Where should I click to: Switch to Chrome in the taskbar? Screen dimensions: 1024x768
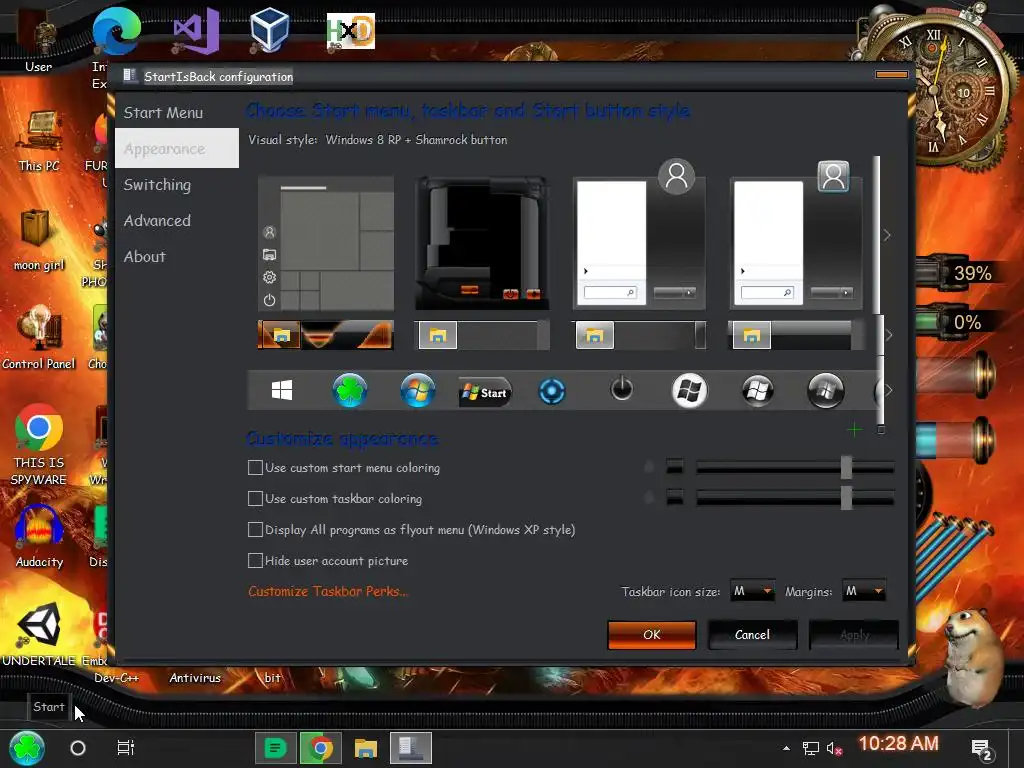(320, 748)
